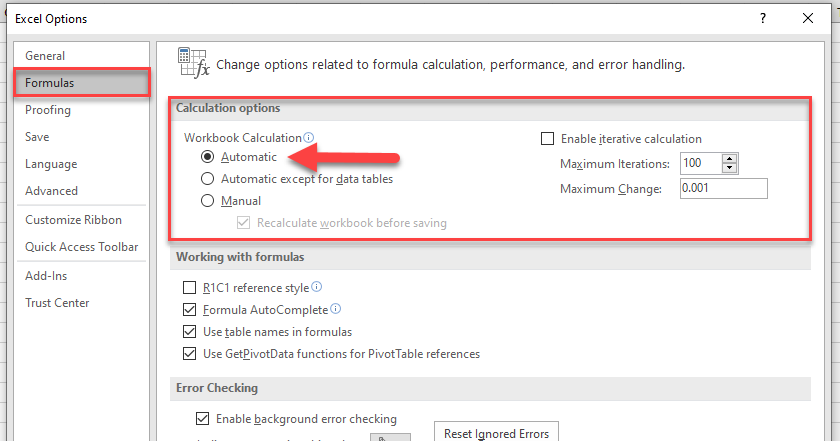This screenshot has width=840, height=441.
Task: Select Manual workbook calculation
Action: pos(207,201)
